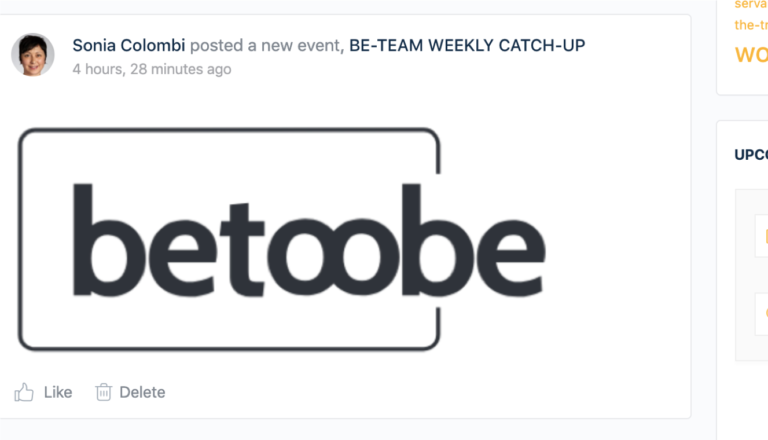The image size is (768, 440).
Task: Click the large orange "WO" heading
Action: (751, 54)
